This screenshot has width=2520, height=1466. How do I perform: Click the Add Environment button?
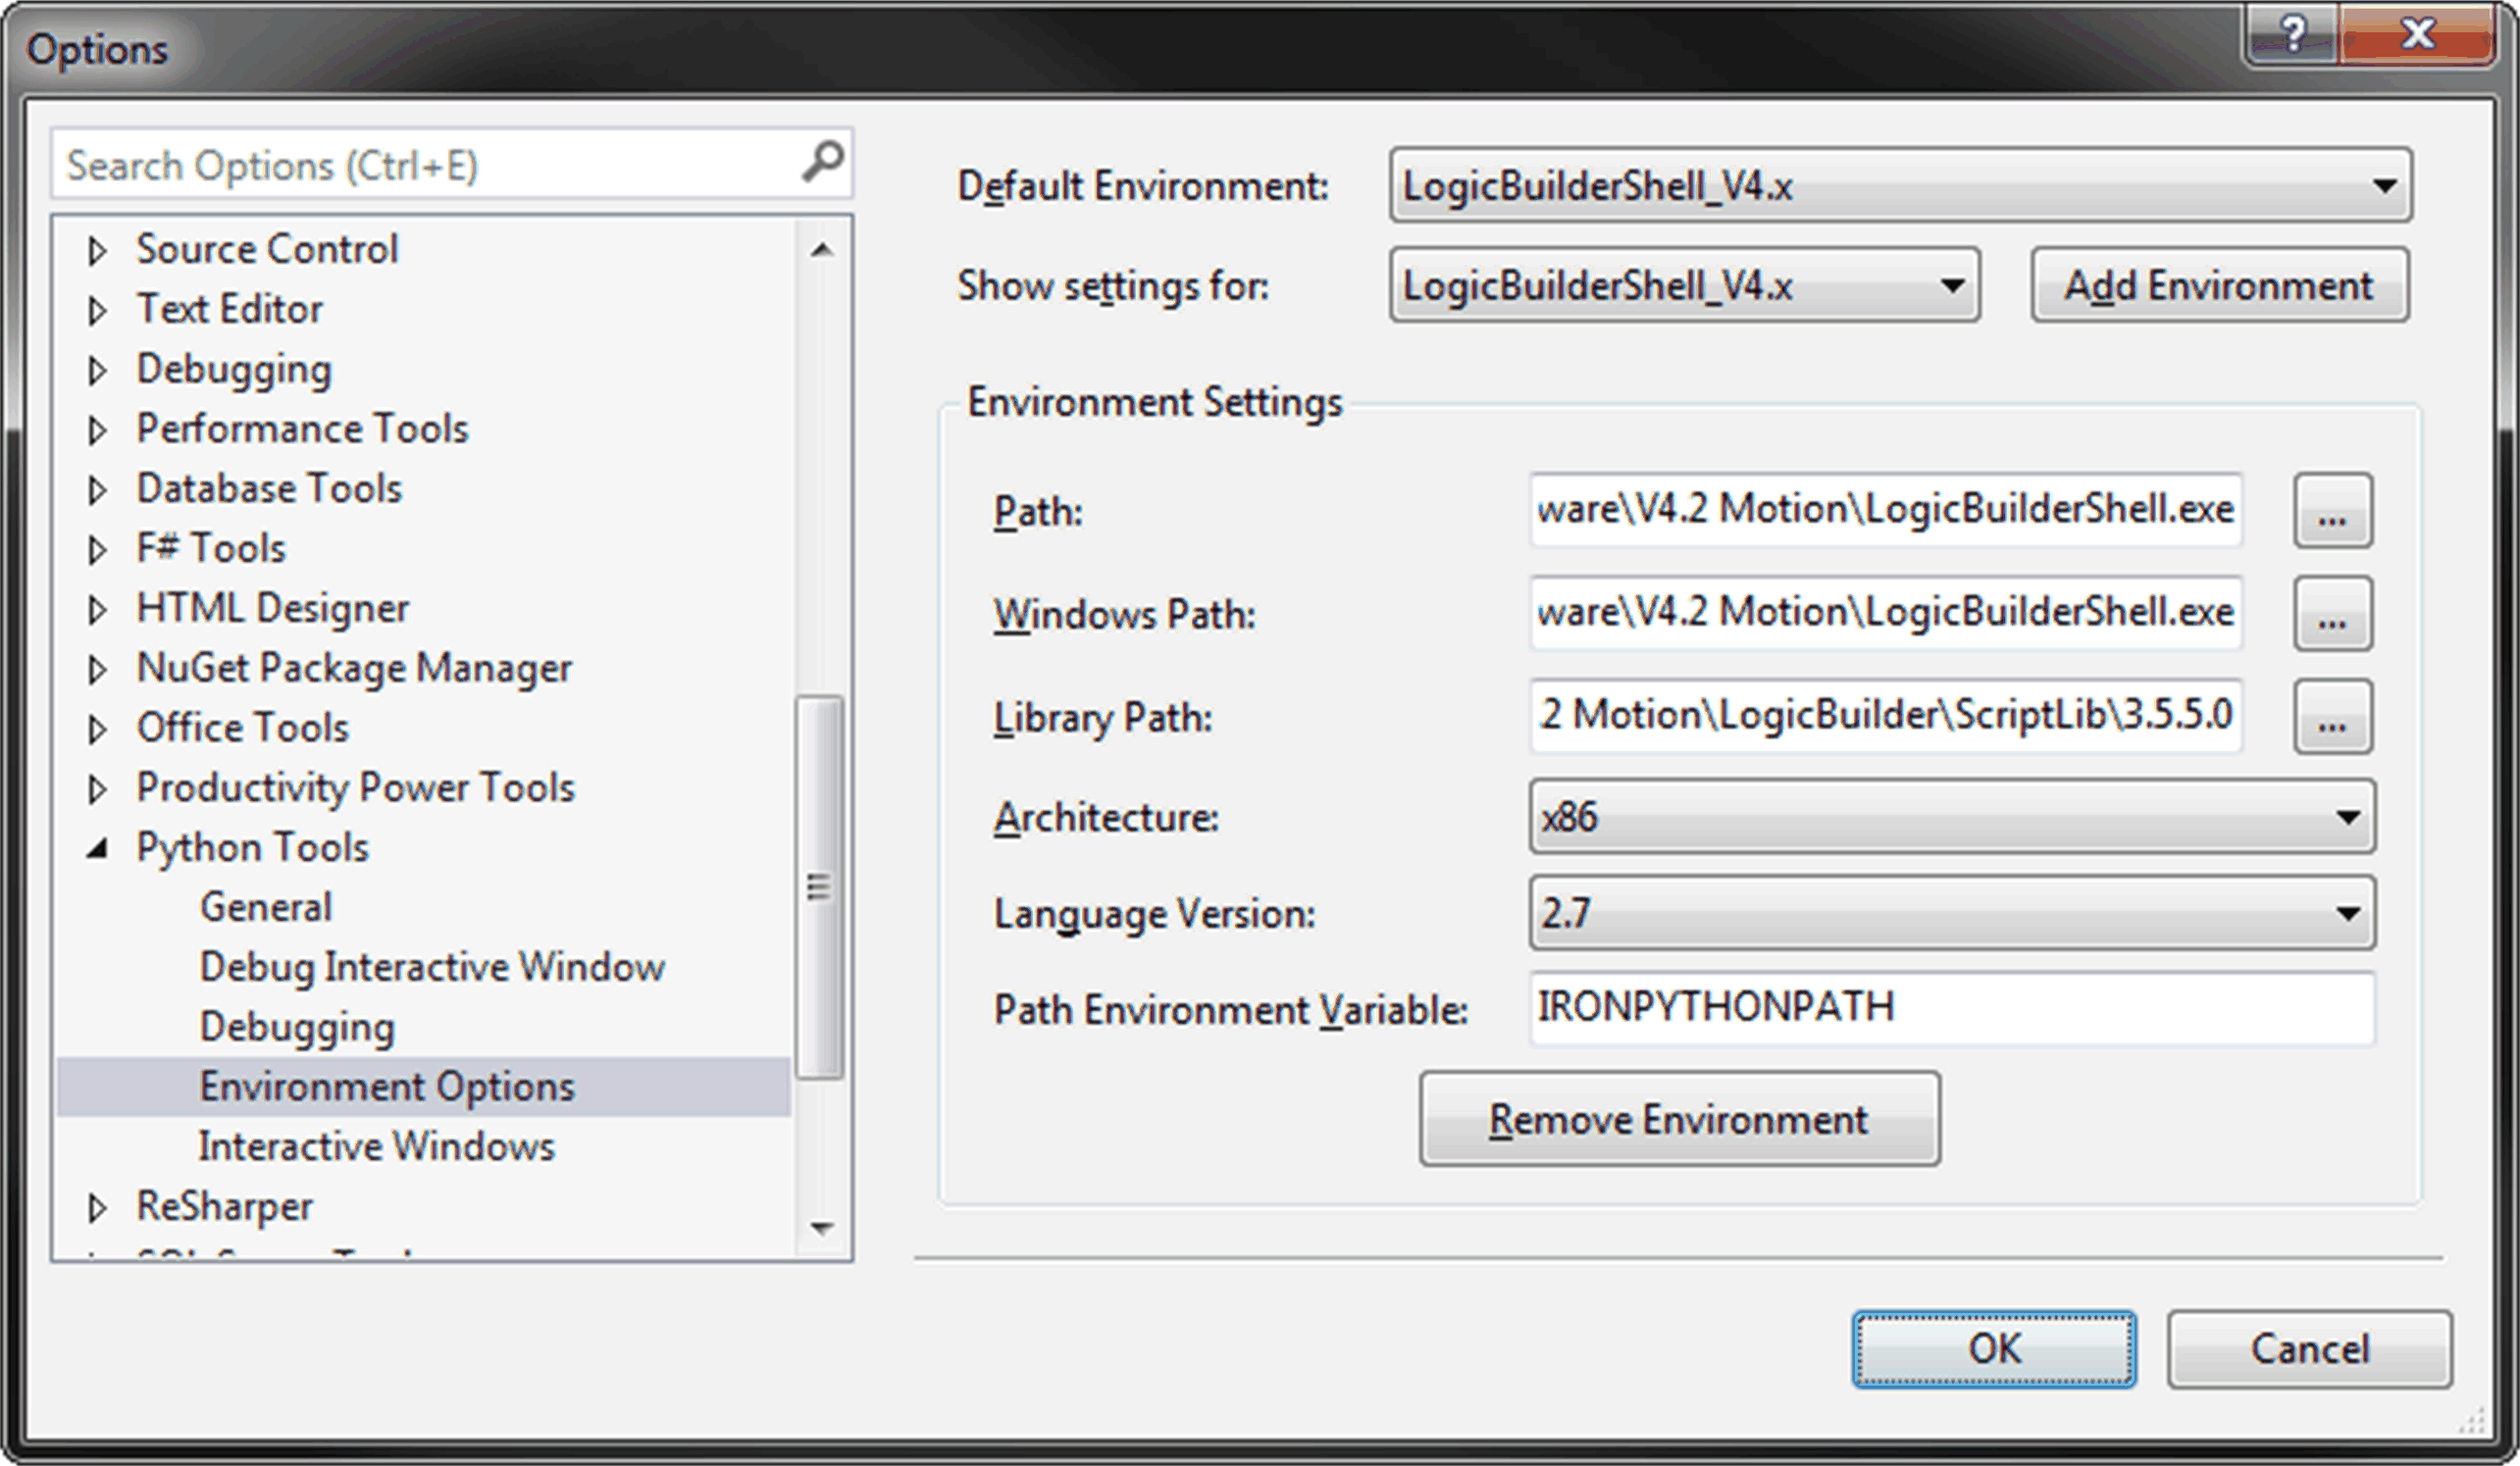(2218, 286)
